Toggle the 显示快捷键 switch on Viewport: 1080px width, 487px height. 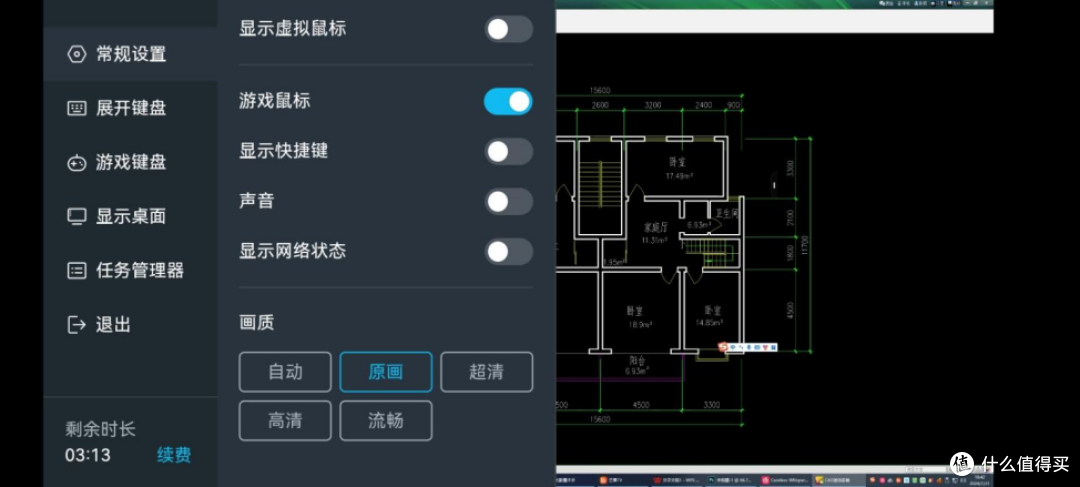pos(508,152)
